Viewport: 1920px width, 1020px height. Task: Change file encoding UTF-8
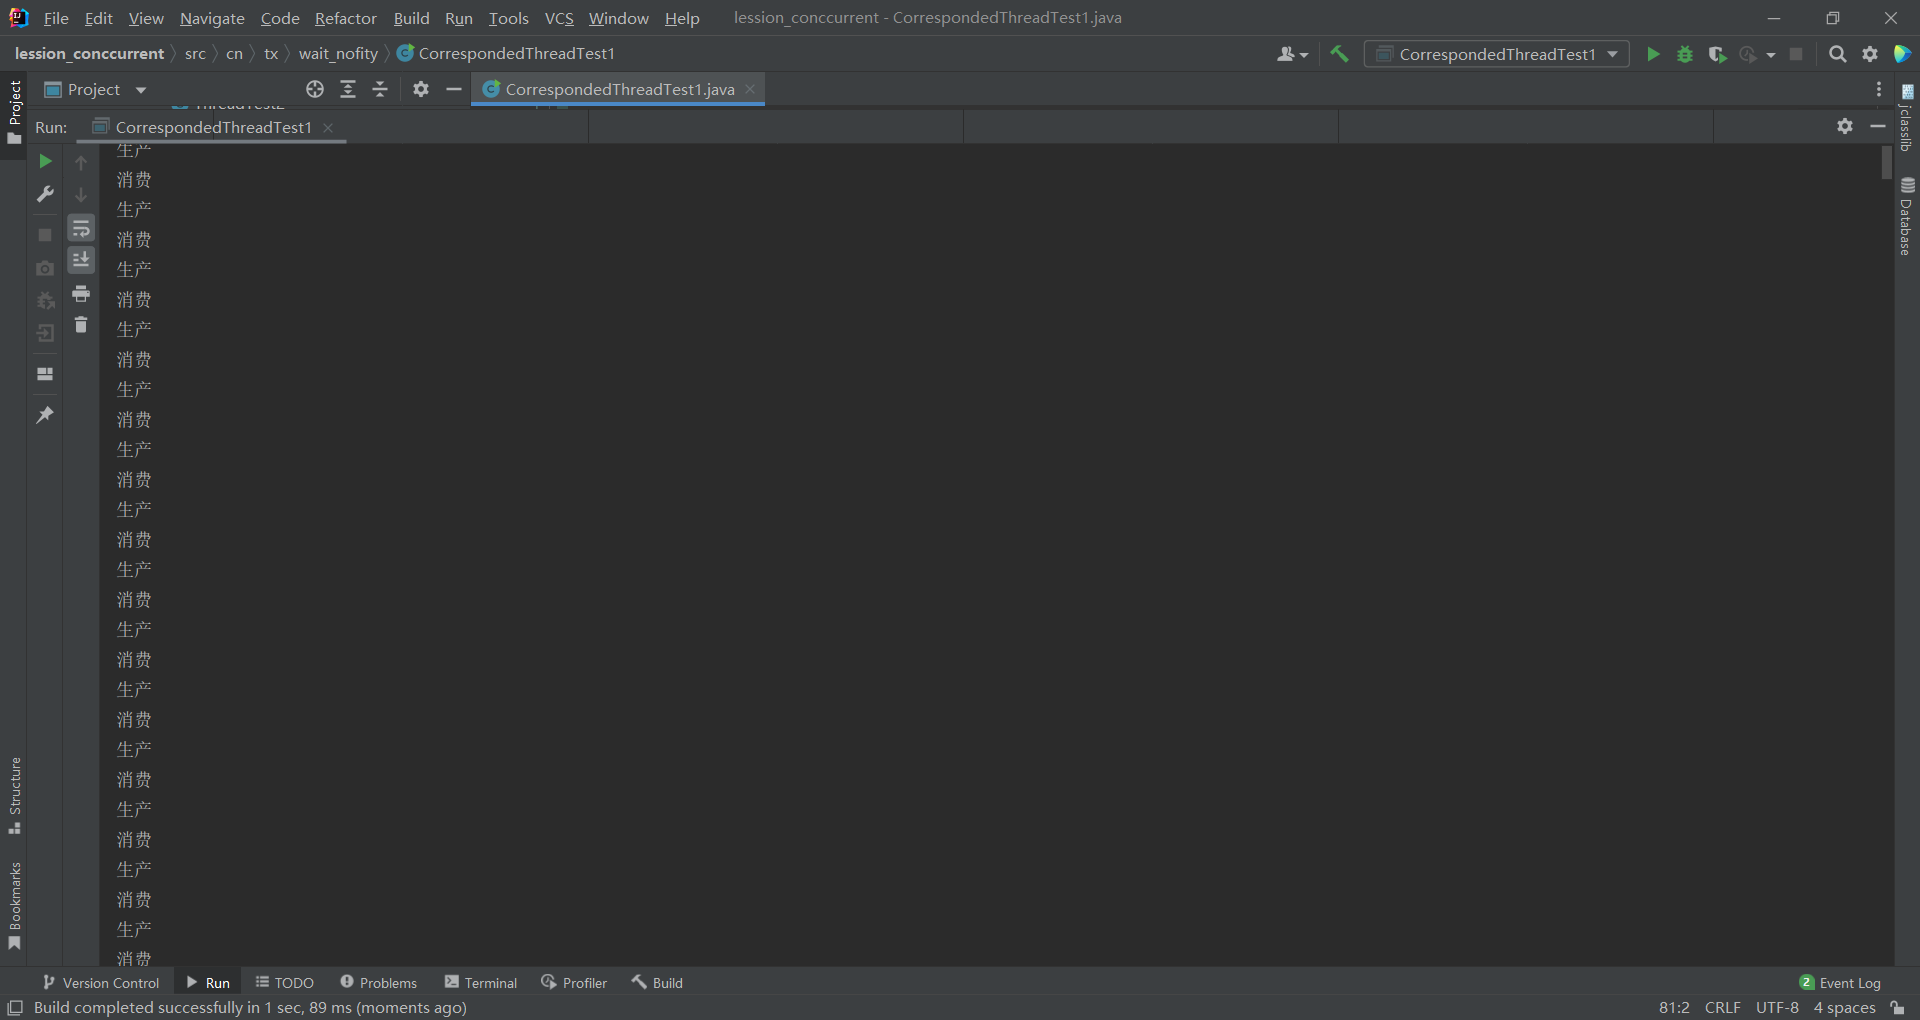1777,1008
